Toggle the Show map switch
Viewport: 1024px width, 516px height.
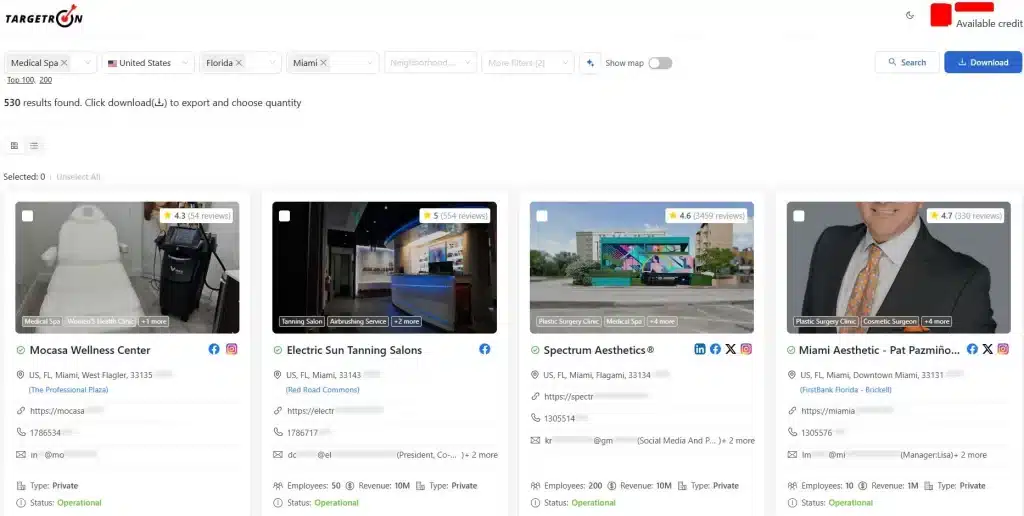tap(660, 63)
